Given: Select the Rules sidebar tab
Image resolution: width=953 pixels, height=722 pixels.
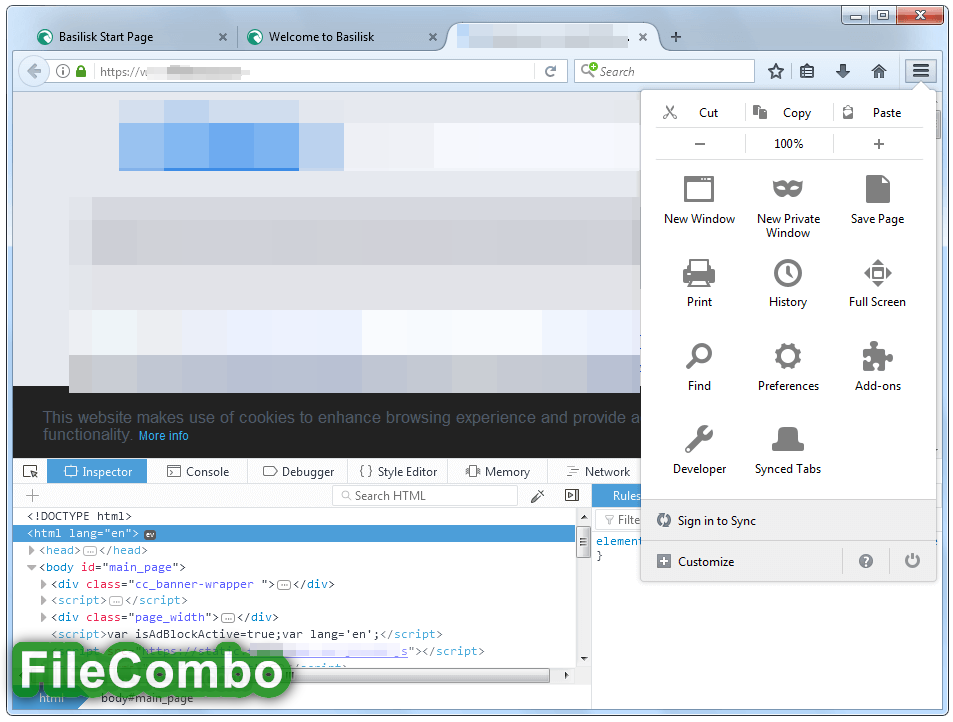Looking at the screenshot, I should 617,496.
